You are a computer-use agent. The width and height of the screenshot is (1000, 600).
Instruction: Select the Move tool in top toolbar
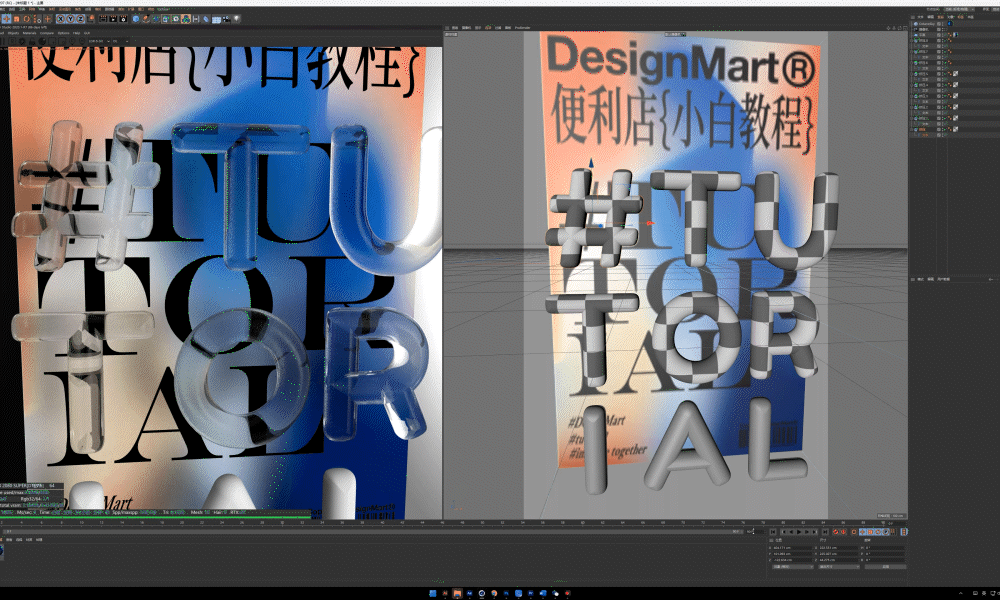pyautogui.click(x=6, y=19)
